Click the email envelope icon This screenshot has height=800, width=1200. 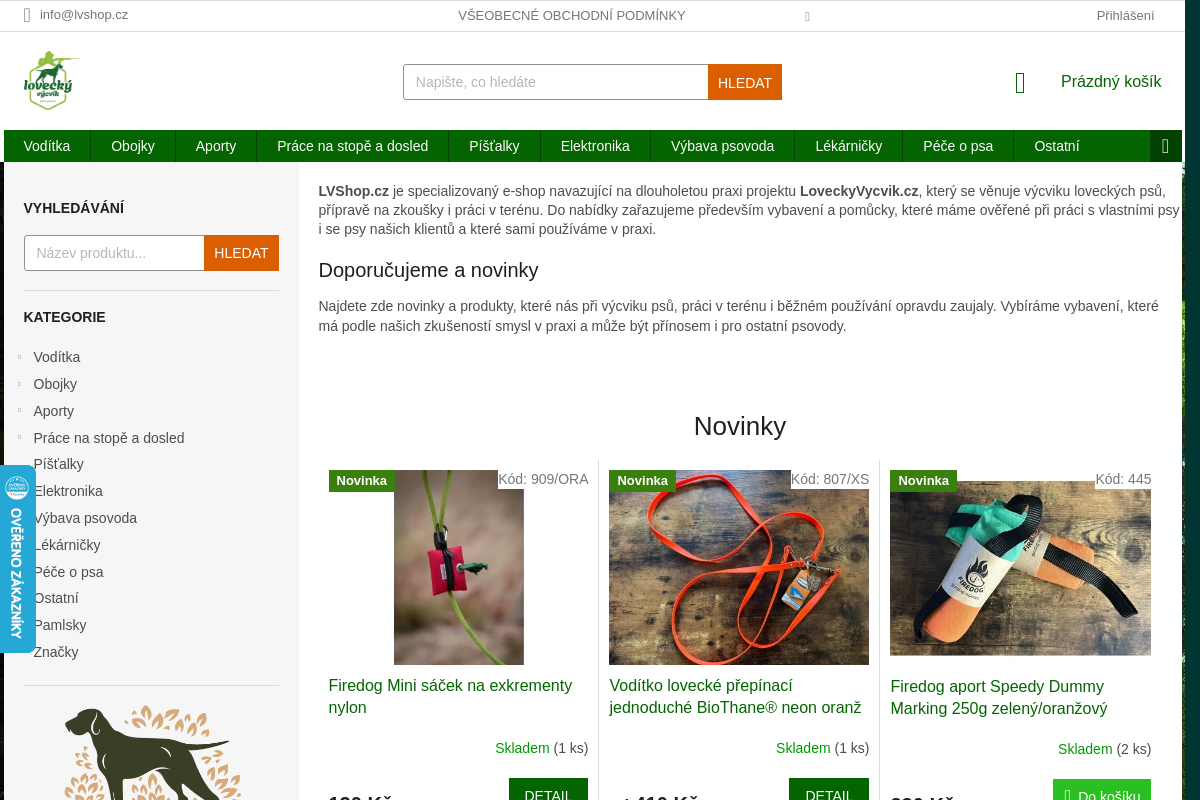tap(28, 15)
